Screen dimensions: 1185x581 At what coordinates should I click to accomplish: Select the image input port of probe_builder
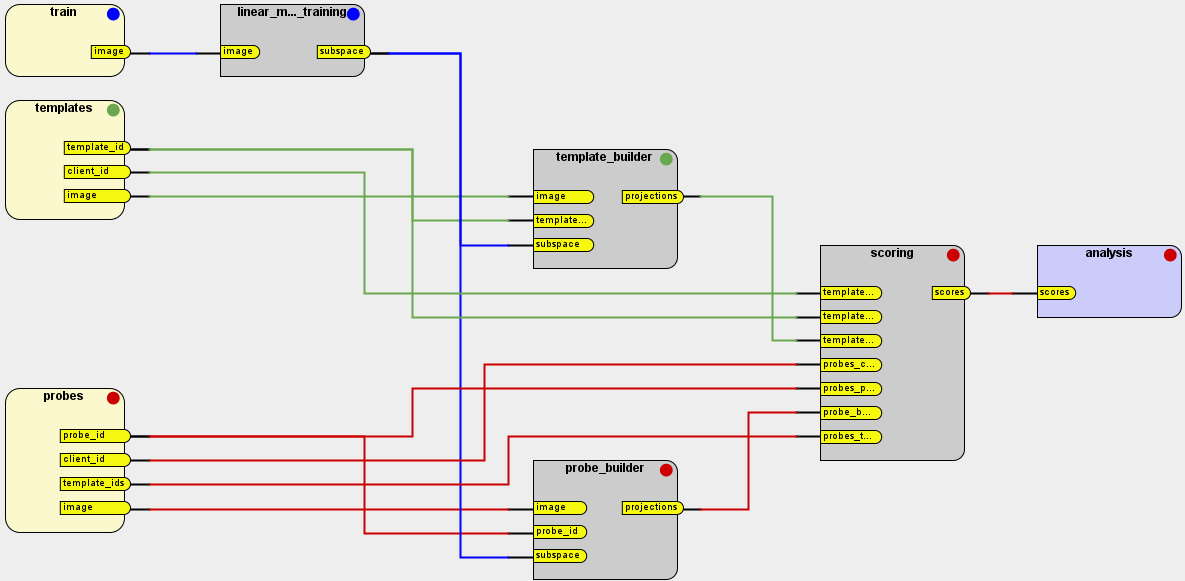coord(560,507)
